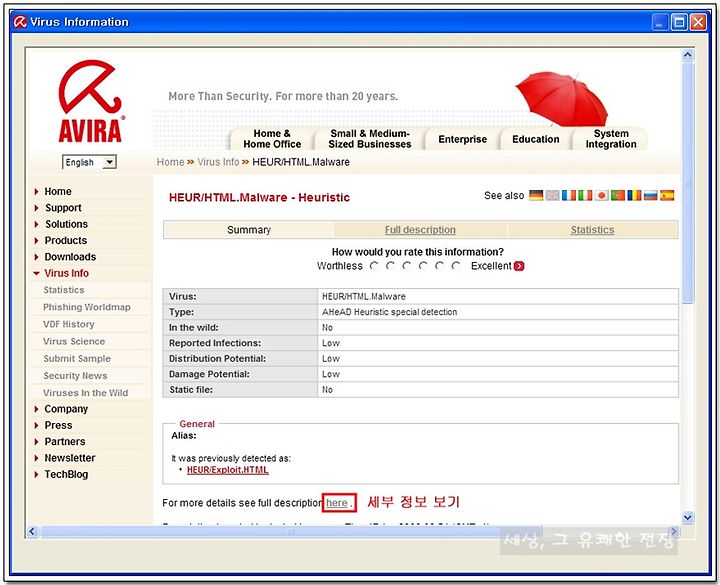Expand the Downloads sidebar arrow

36,257
